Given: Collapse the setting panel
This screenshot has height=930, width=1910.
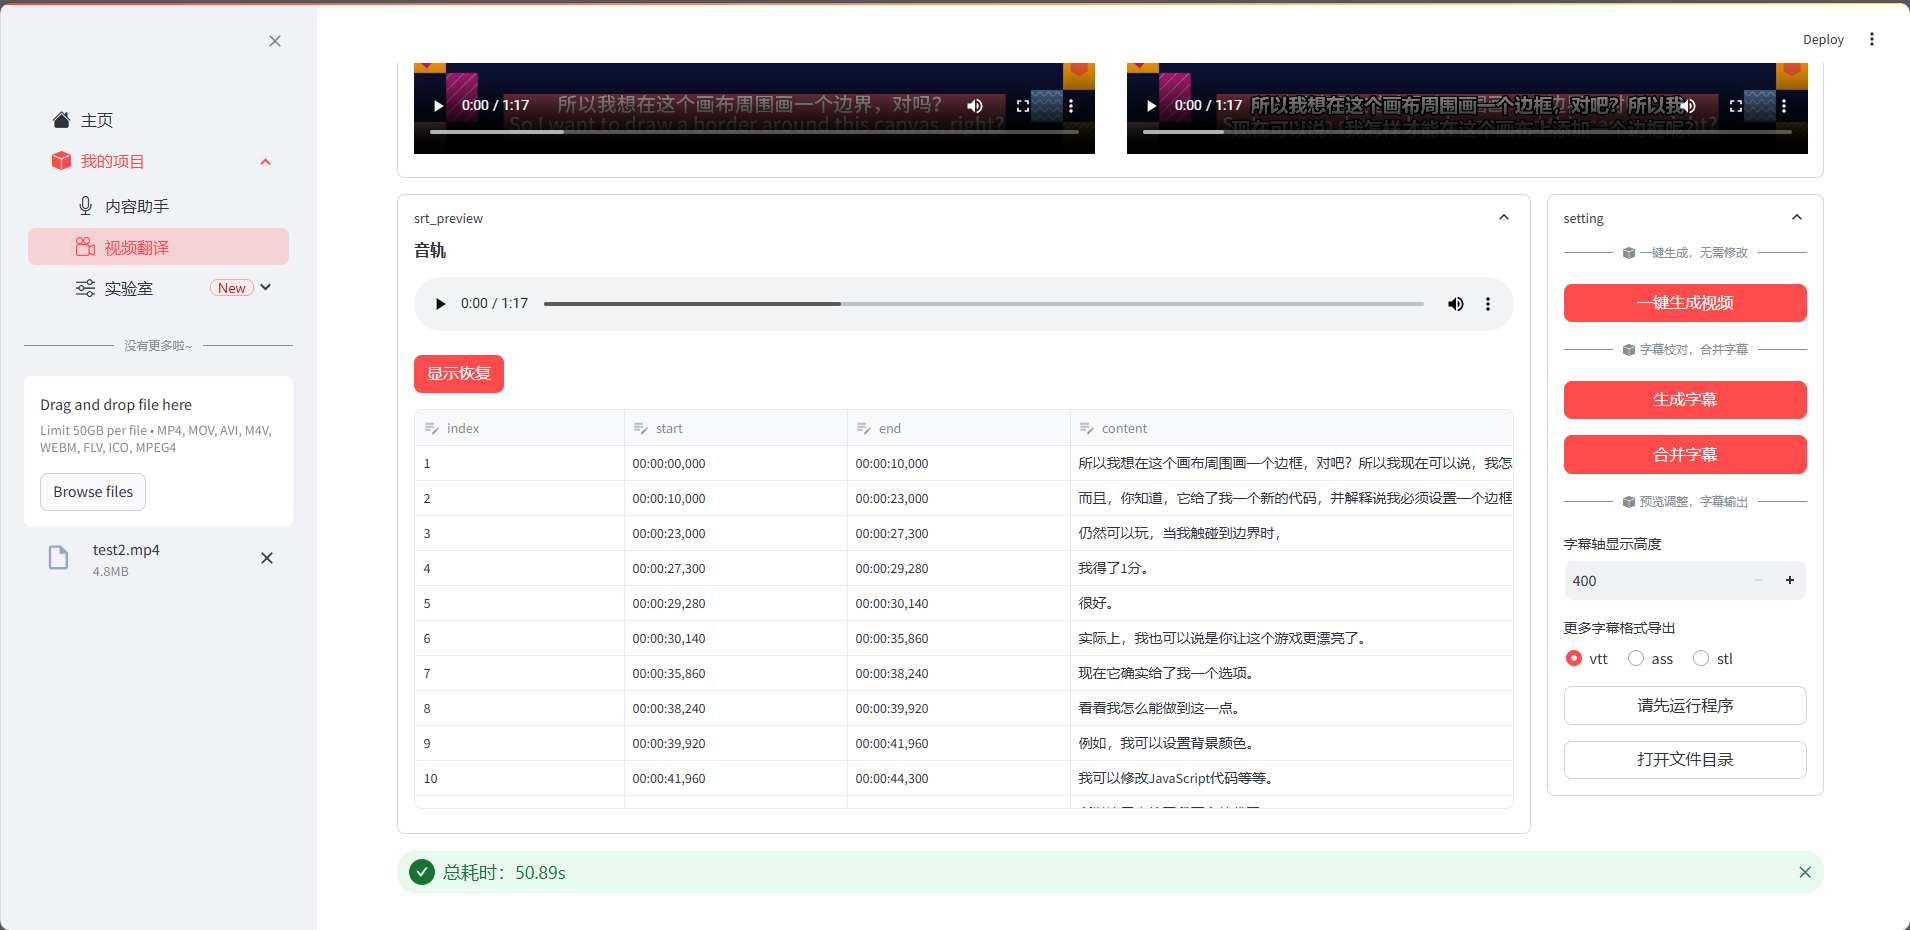Looking at the screenshot, I should tap(1797, 217).
